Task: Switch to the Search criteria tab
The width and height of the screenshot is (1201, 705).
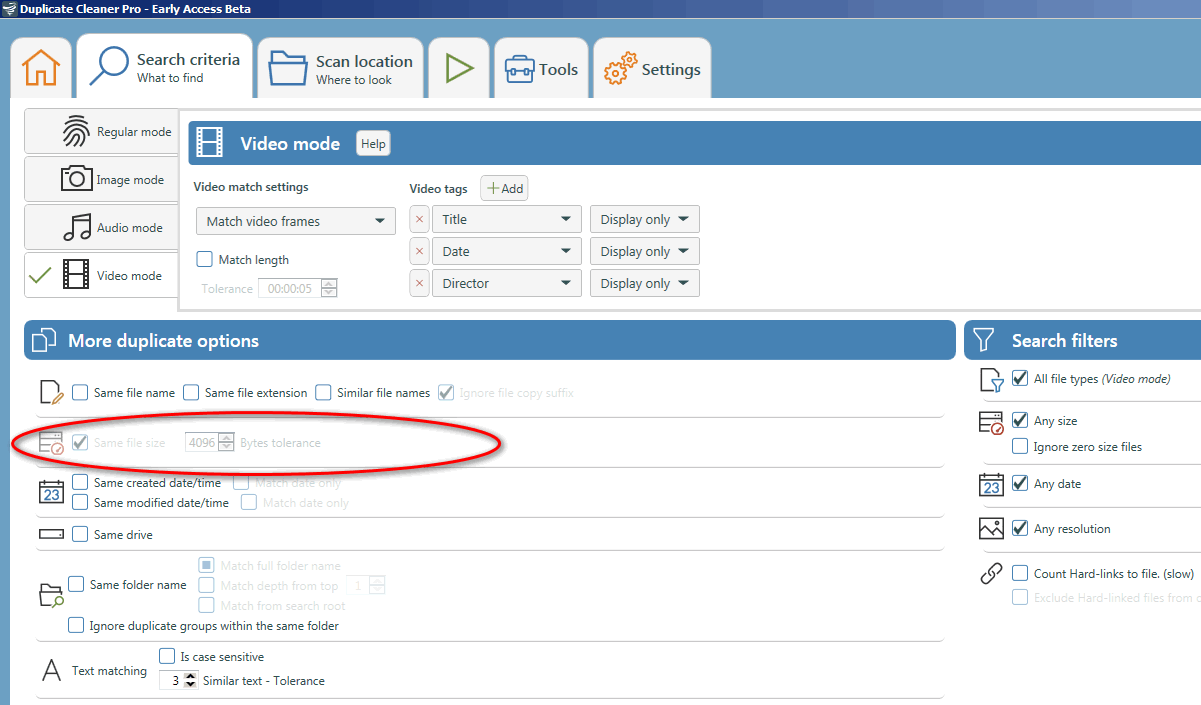Action: click(x=164, y=68)
